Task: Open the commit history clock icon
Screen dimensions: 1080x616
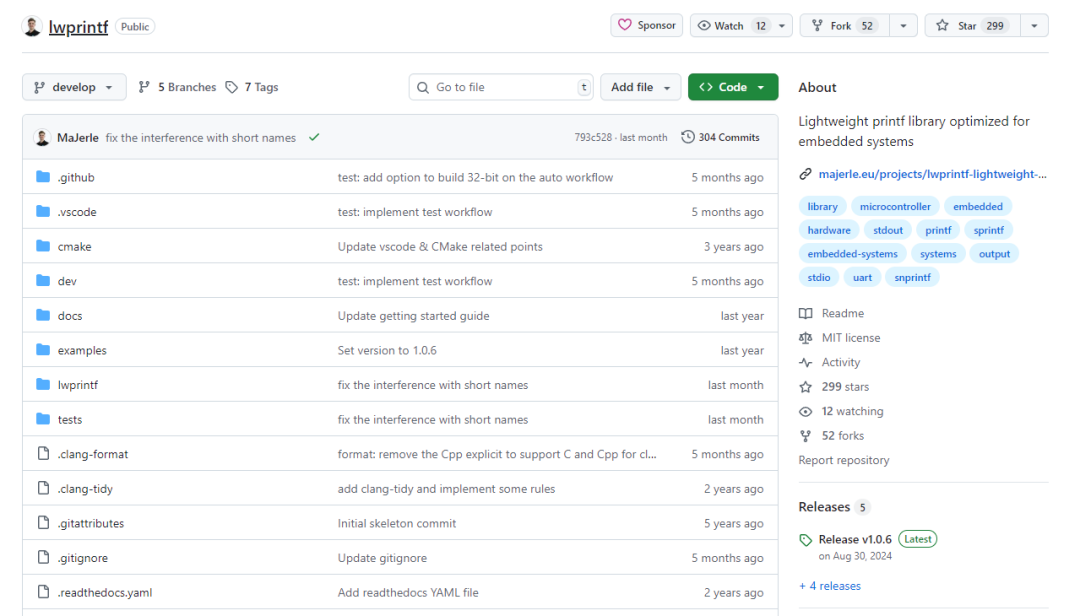Action: pyautogui.click(x=688, y=138)
